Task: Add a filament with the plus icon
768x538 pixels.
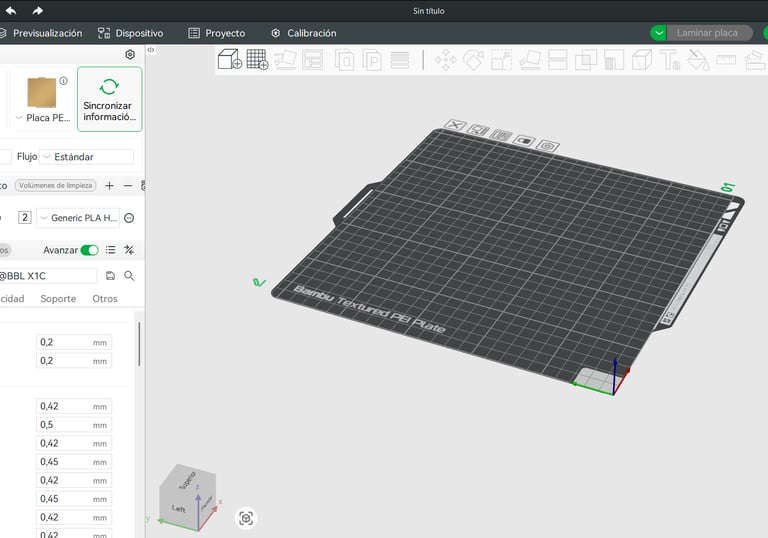Action: tap(109, 186)
